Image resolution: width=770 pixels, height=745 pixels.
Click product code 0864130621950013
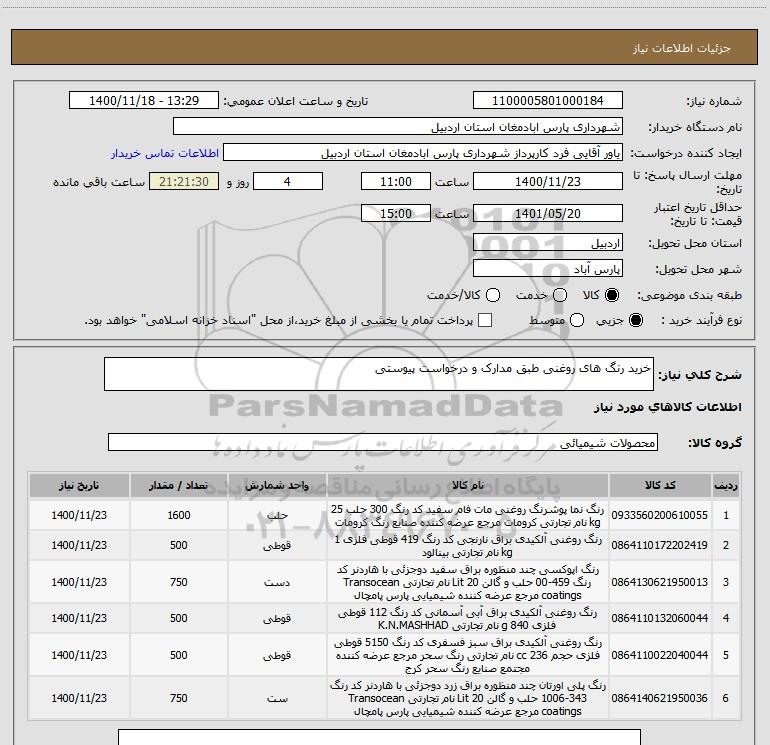[x=660, y=582]
